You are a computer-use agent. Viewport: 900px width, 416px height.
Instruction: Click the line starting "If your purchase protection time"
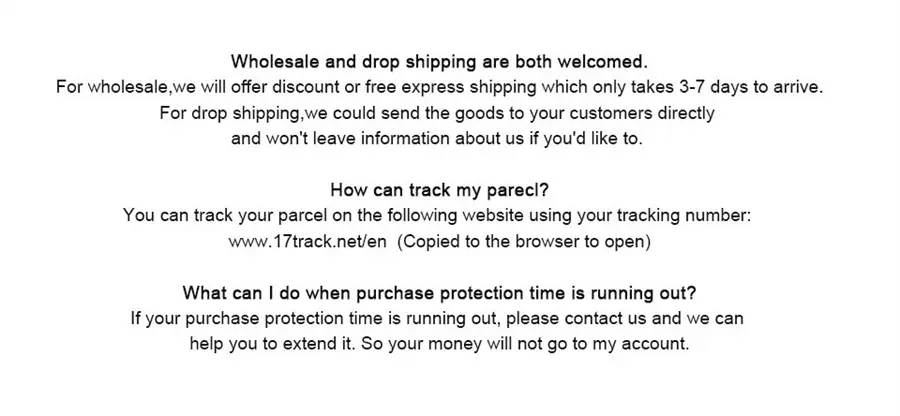pos(437,319)
